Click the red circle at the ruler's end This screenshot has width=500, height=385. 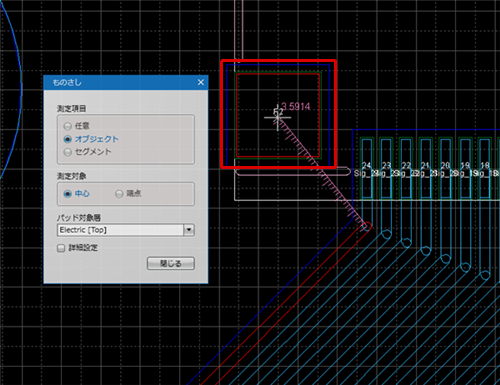coord(367,226)
